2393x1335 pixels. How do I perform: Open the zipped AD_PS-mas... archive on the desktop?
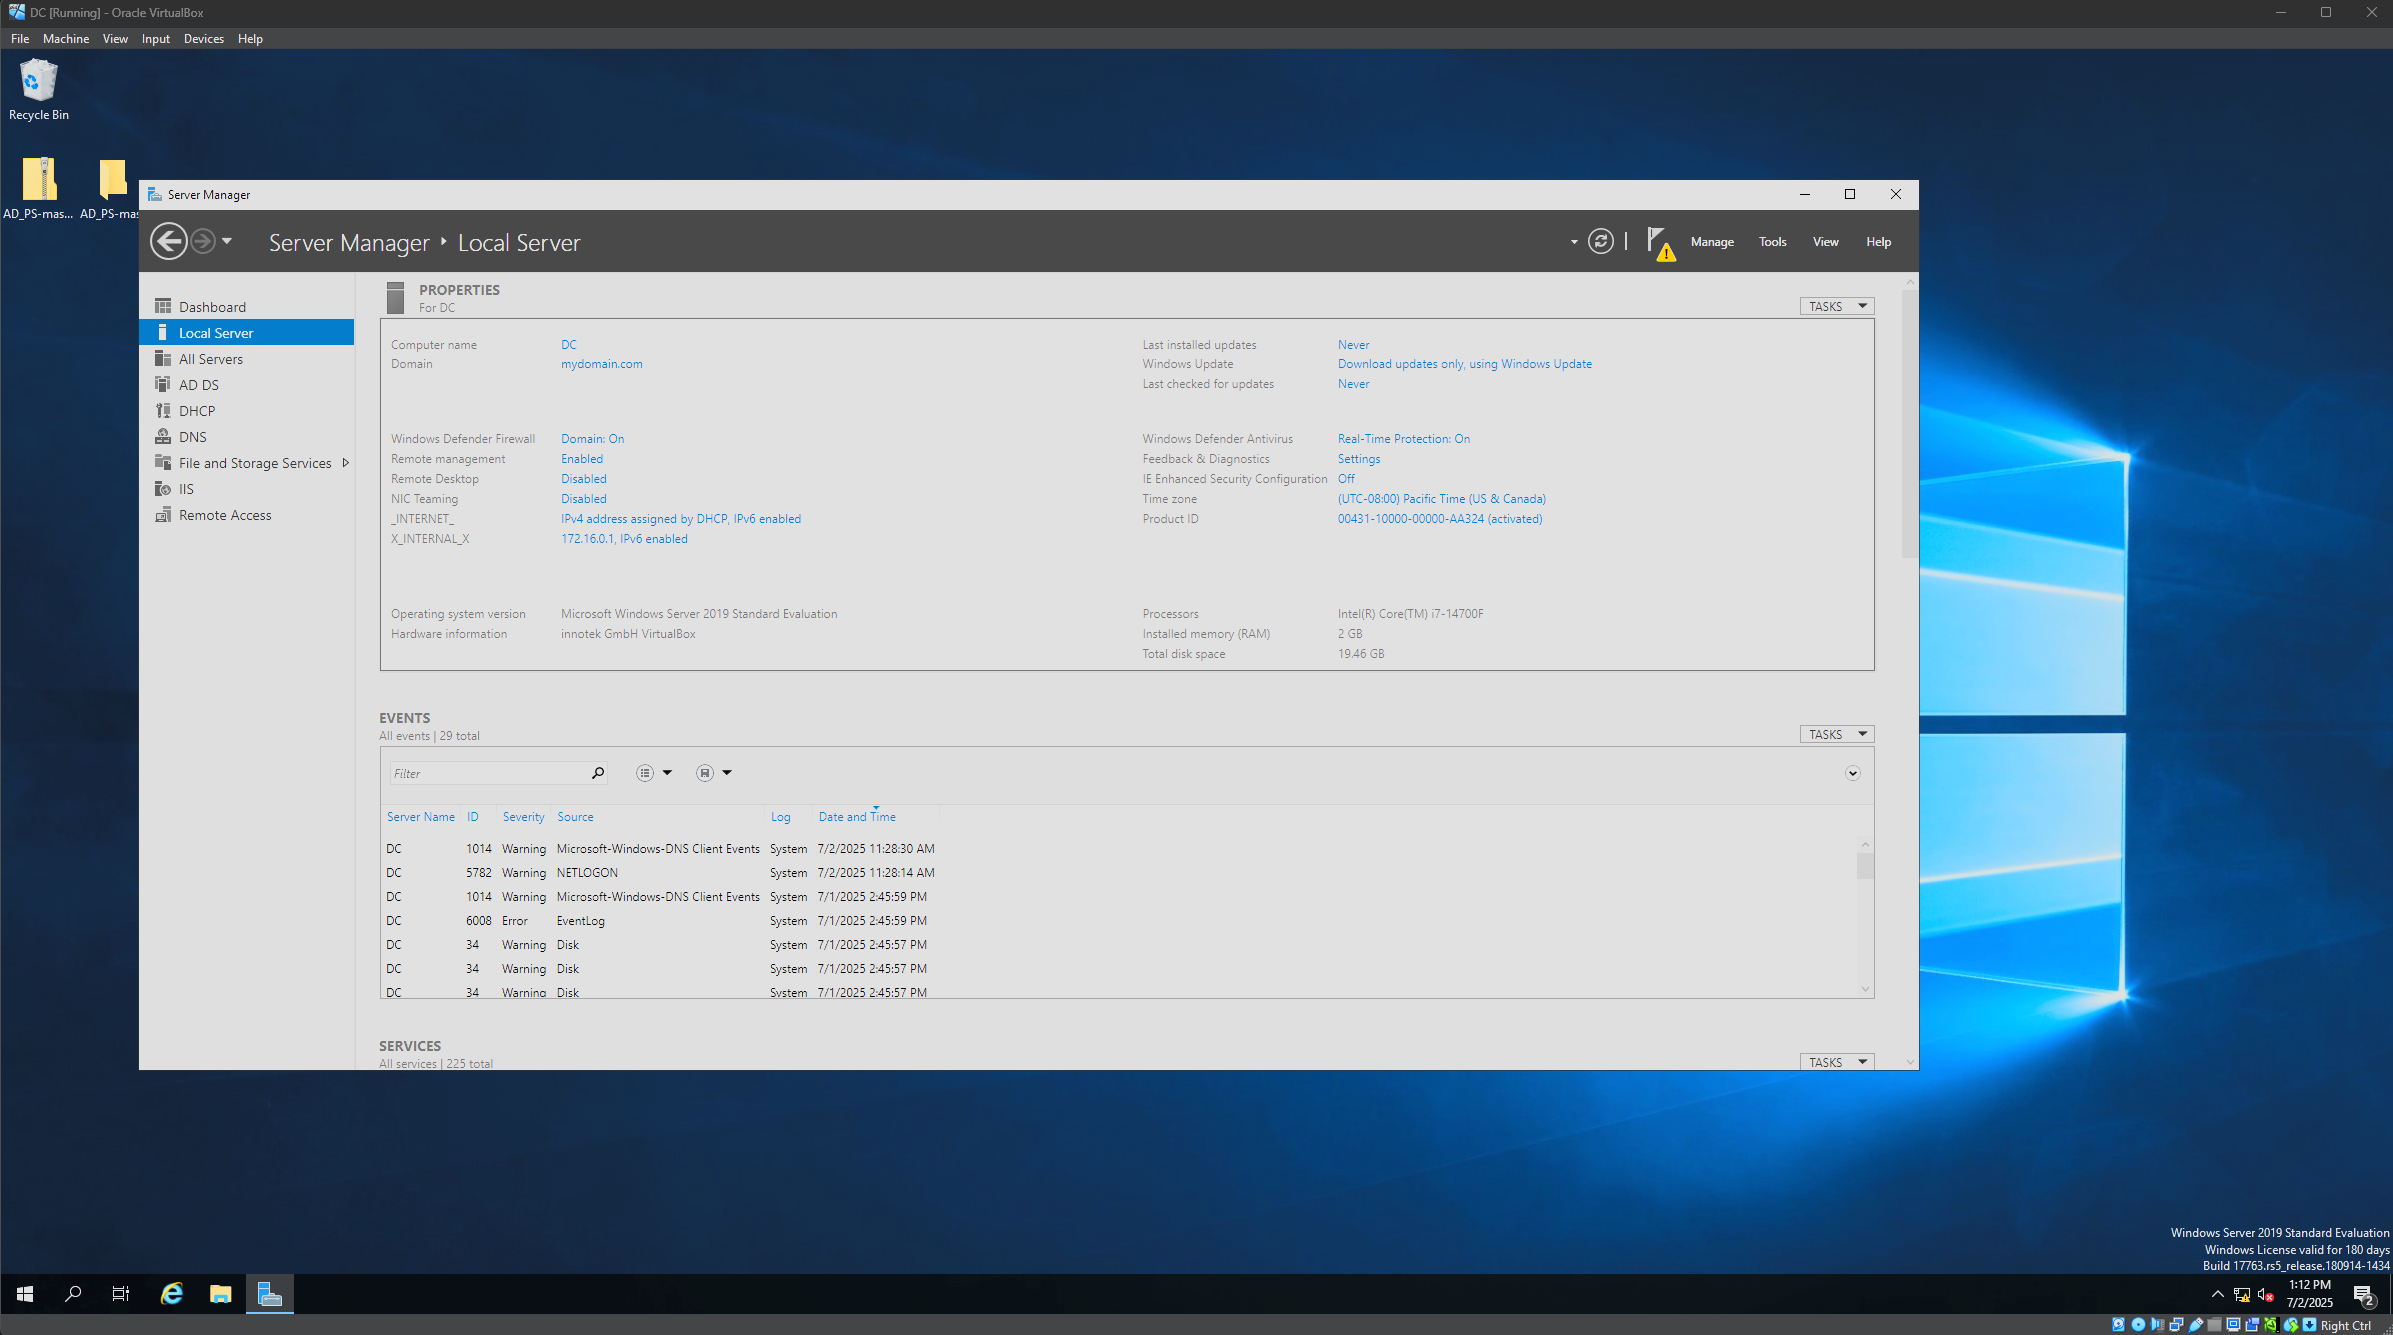coord(38,188)
